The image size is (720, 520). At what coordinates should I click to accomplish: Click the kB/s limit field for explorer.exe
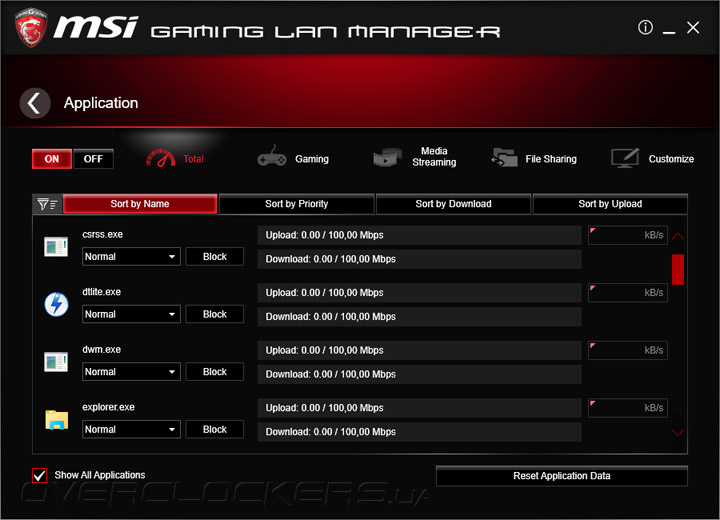[628, 408]
